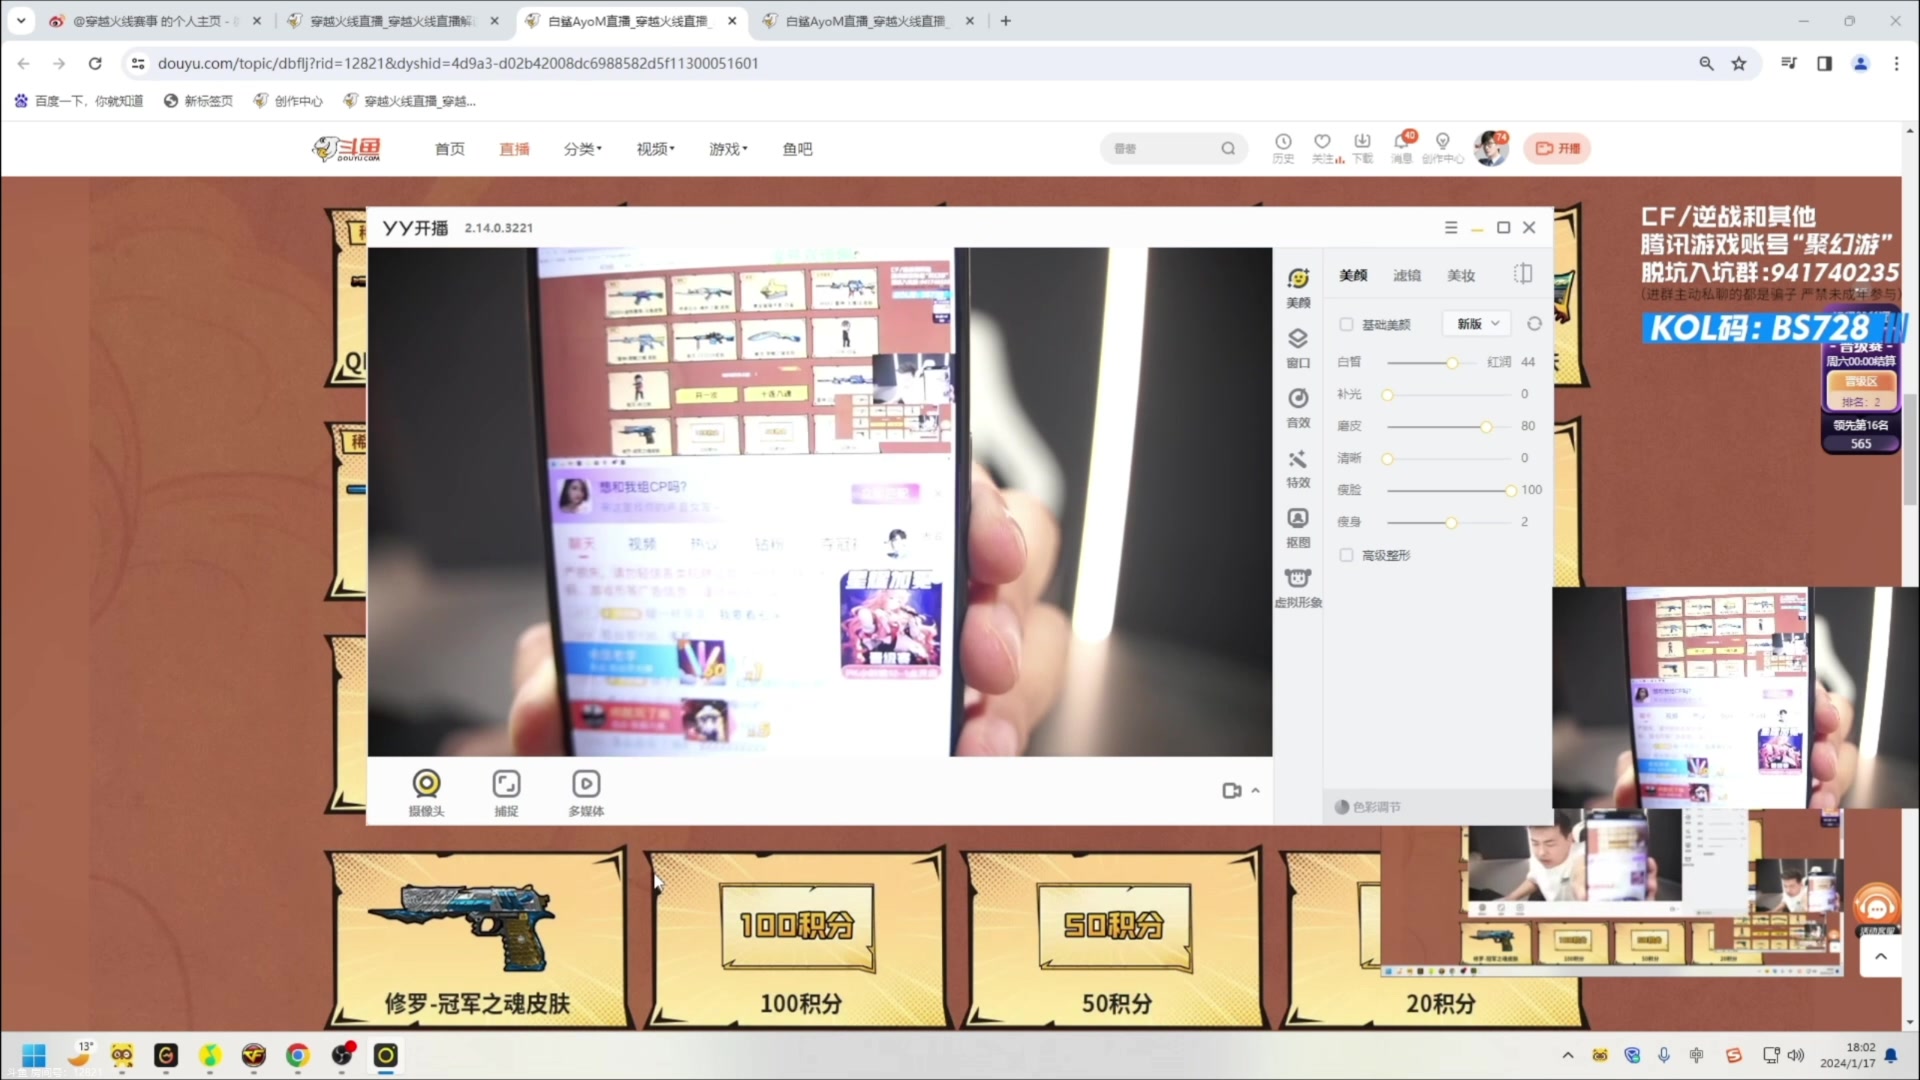Click the taskbar volume speaker icon
This screenshot has width=1920, height=1080.
[1796, 1055]
